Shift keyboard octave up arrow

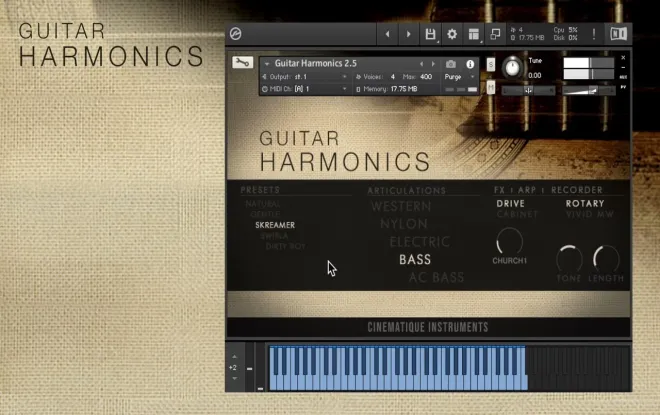234,357
